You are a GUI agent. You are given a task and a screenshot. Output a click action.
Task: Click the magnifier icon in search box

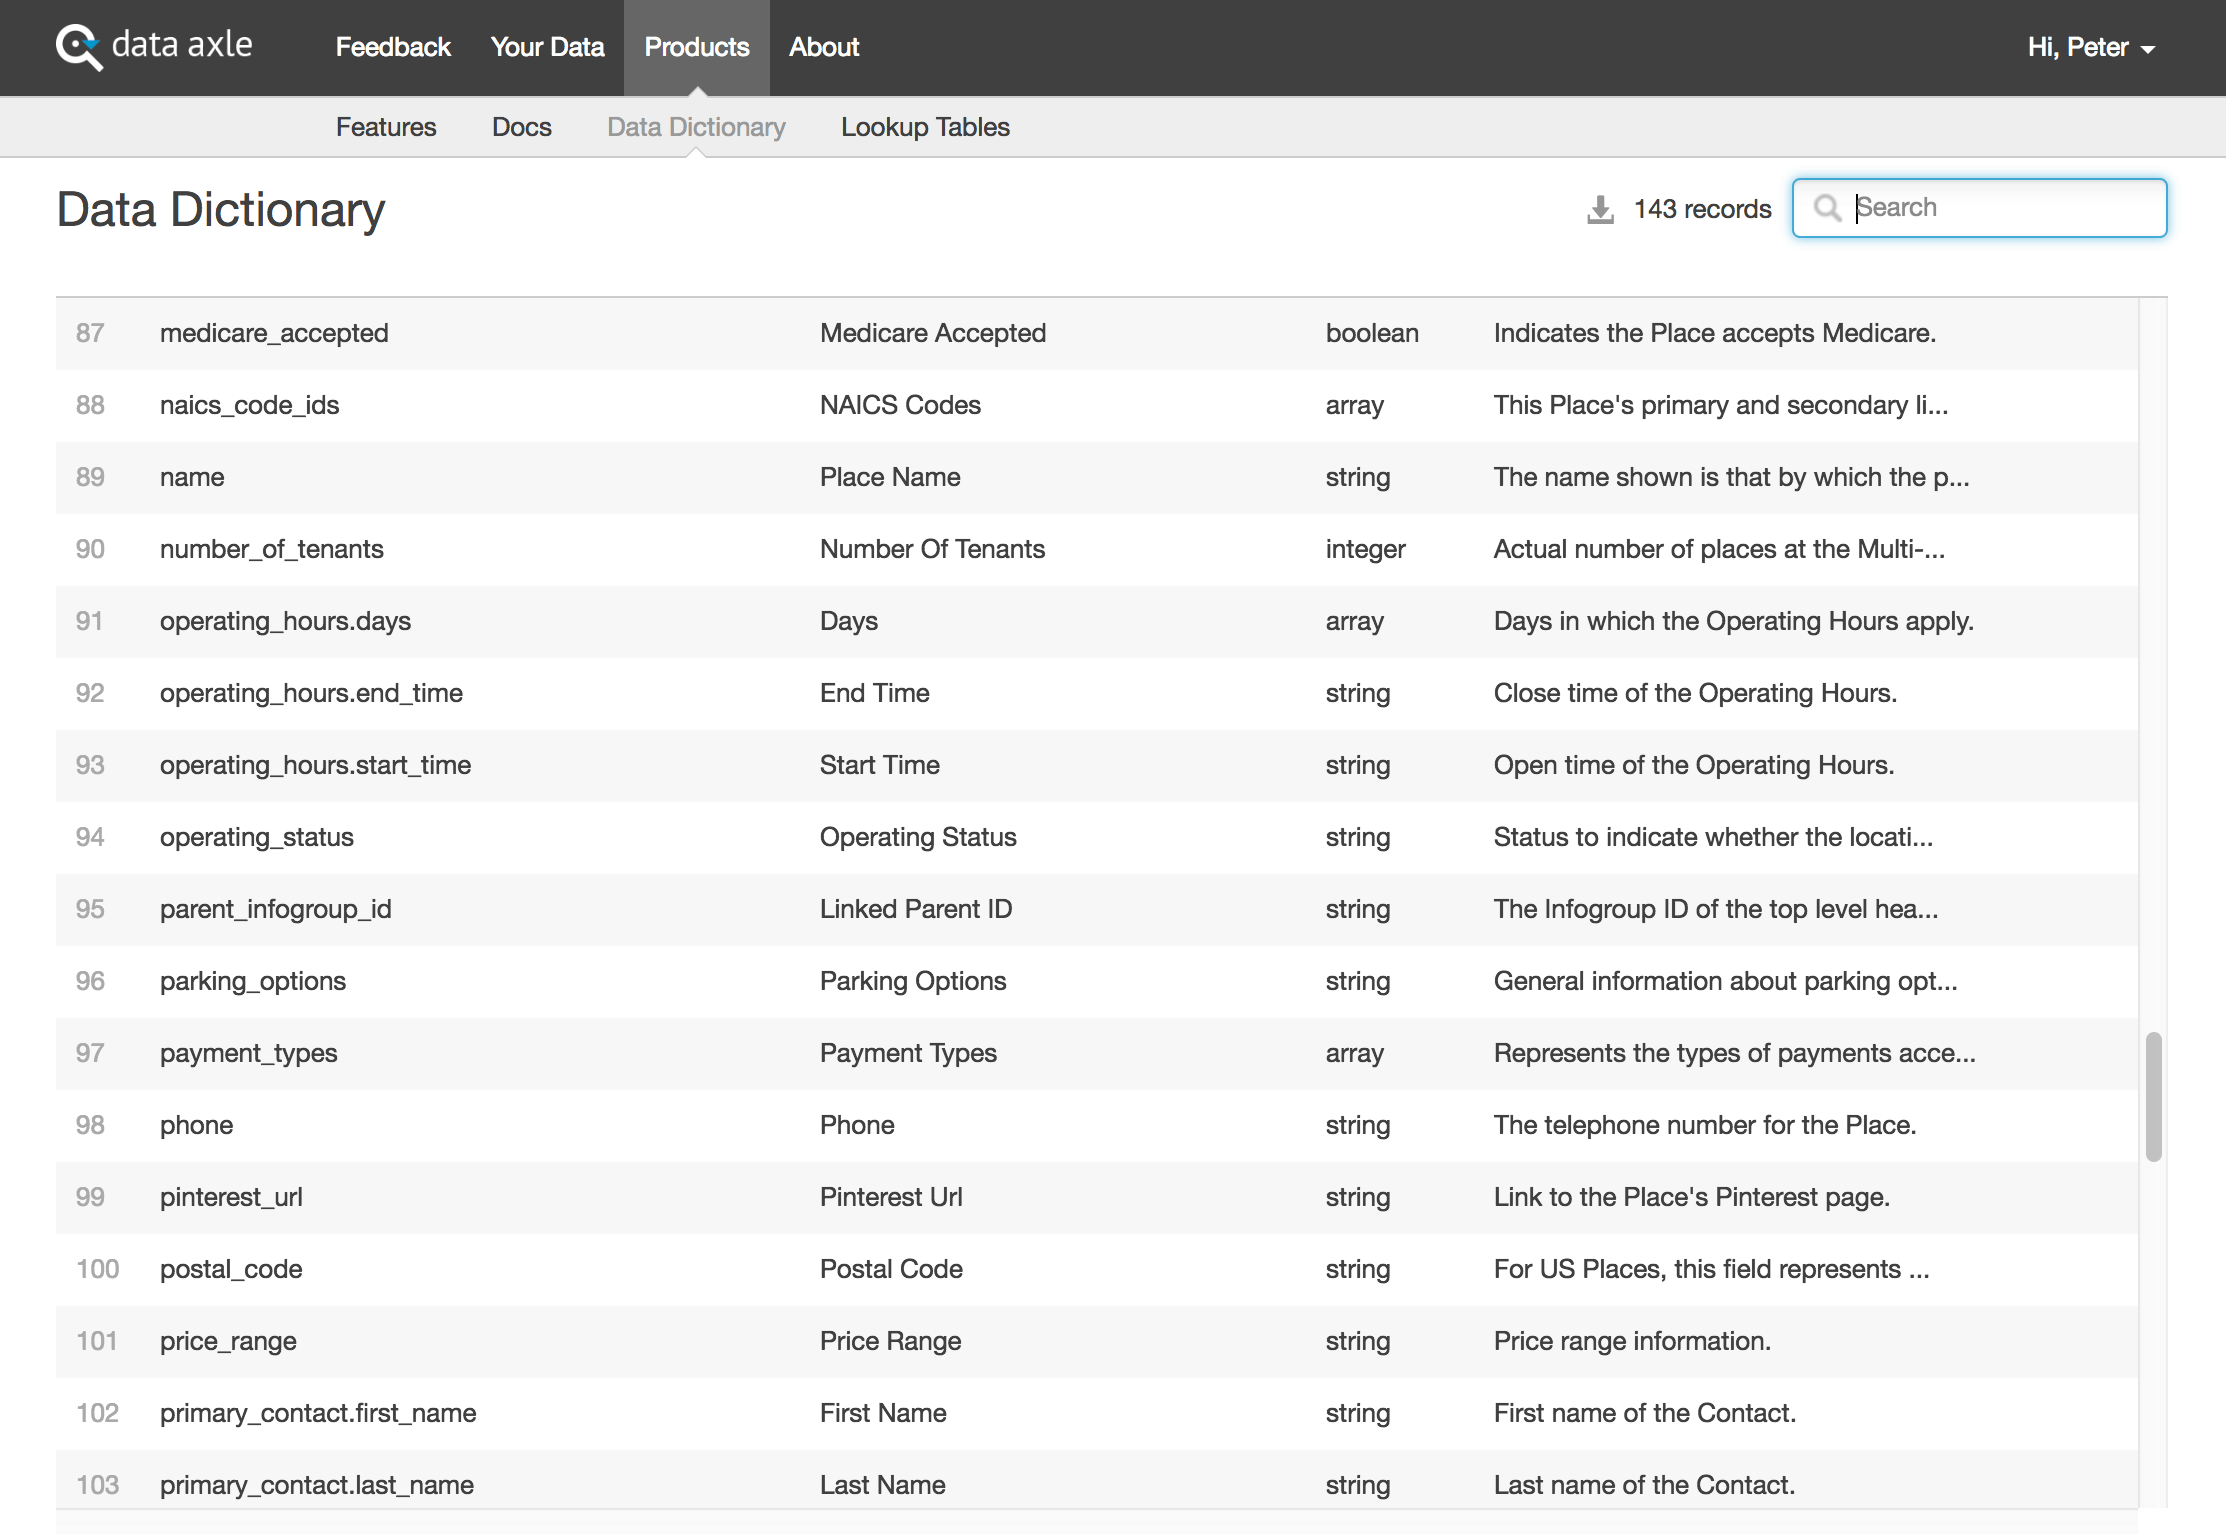pyautogui.click(x=1827, y=208)
